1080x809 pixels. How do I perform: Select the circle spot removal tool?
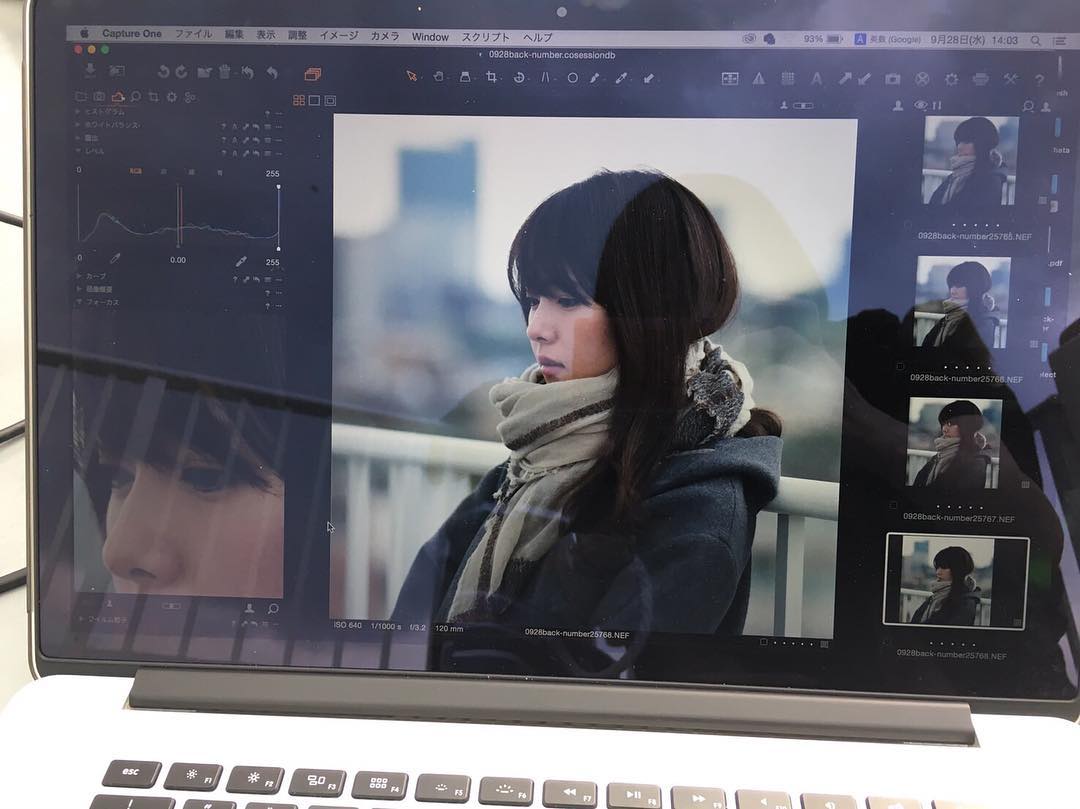pyautogui.click(x=572, y=78)
